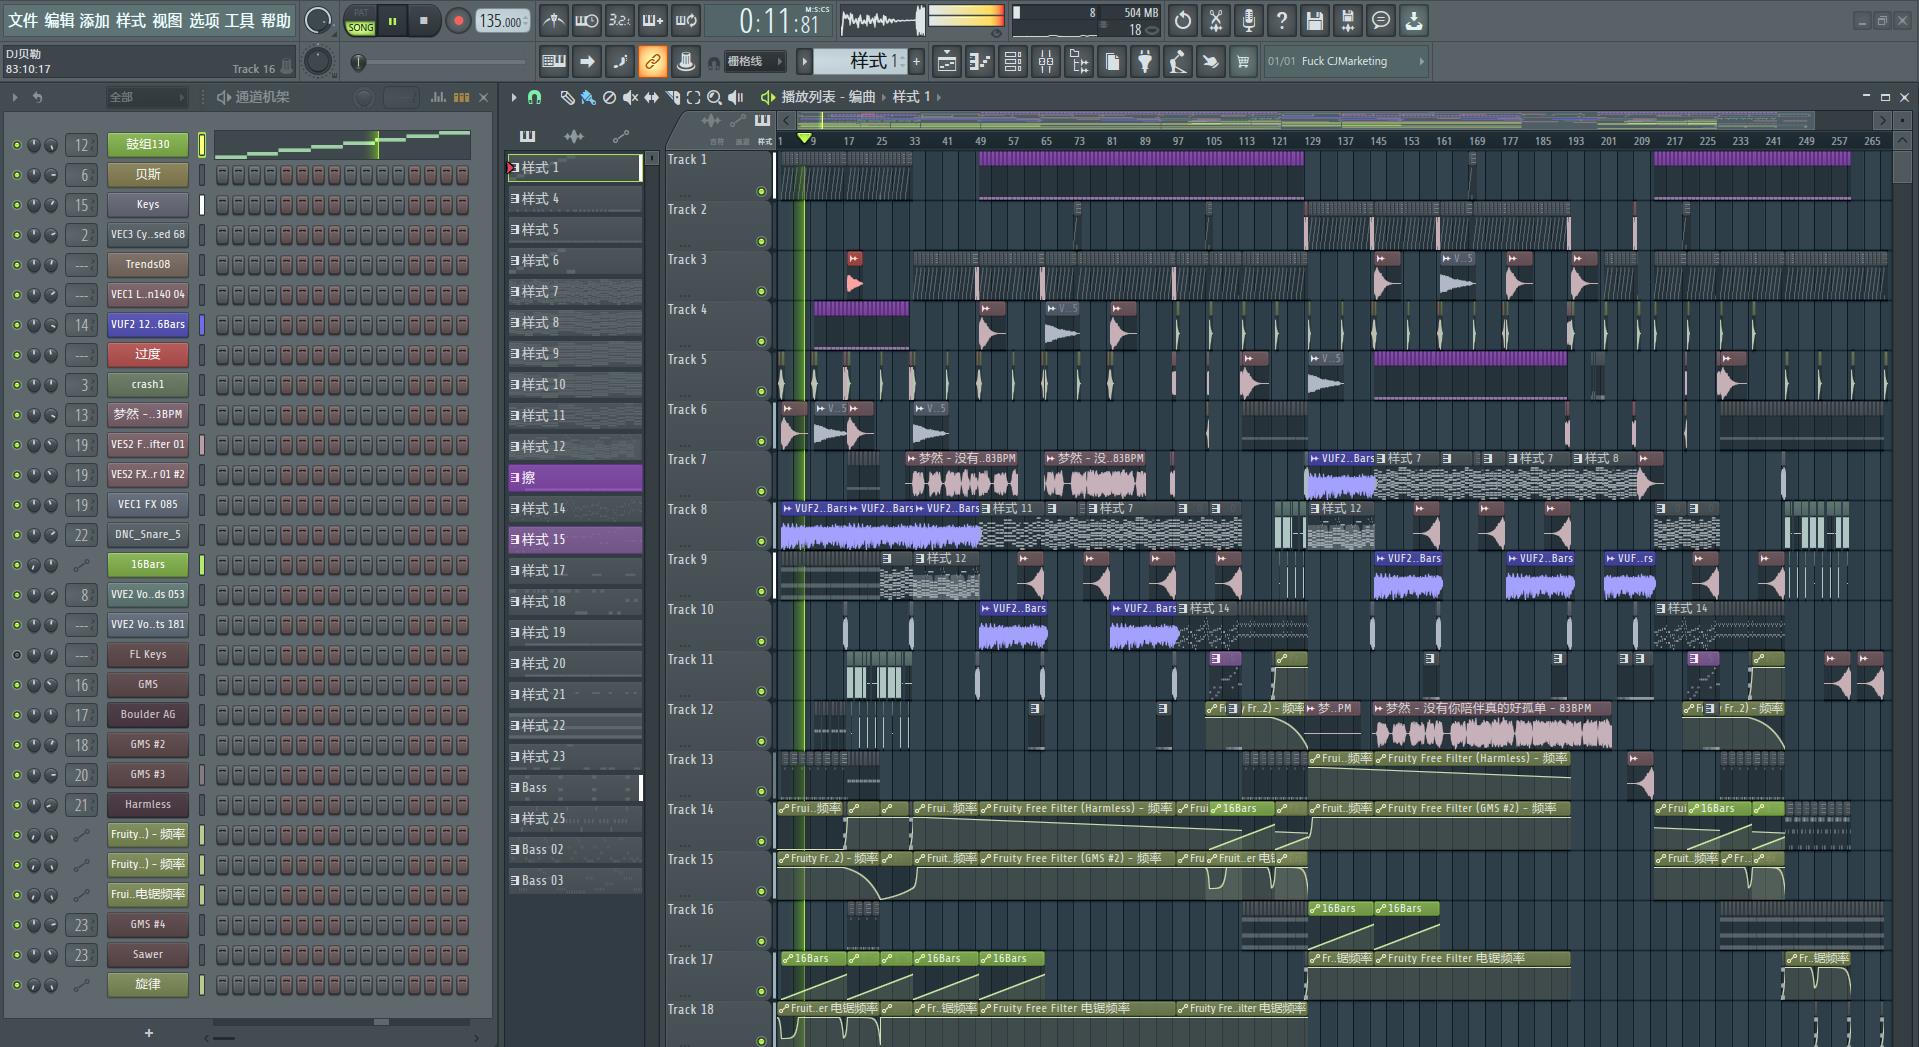Open the 编辑 menu
Image resolution: width=1919 pixels, height=1047 pixels.
(58, 20)
